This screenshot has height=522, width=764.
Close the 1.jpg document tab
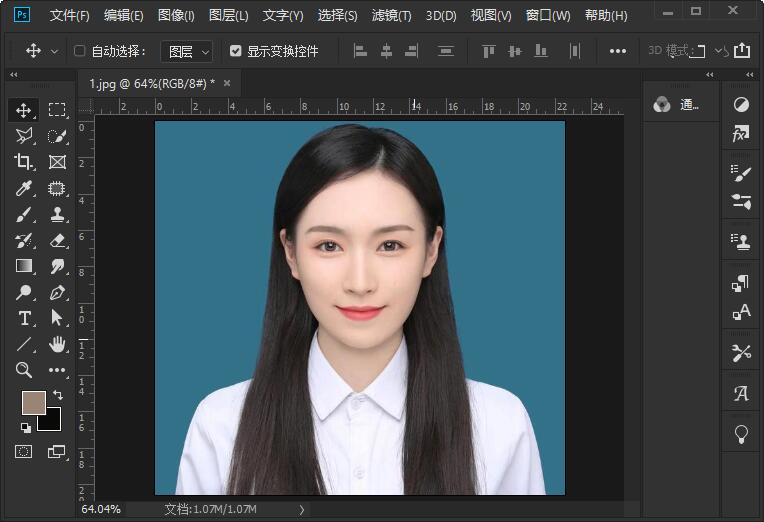coord(227,83)
